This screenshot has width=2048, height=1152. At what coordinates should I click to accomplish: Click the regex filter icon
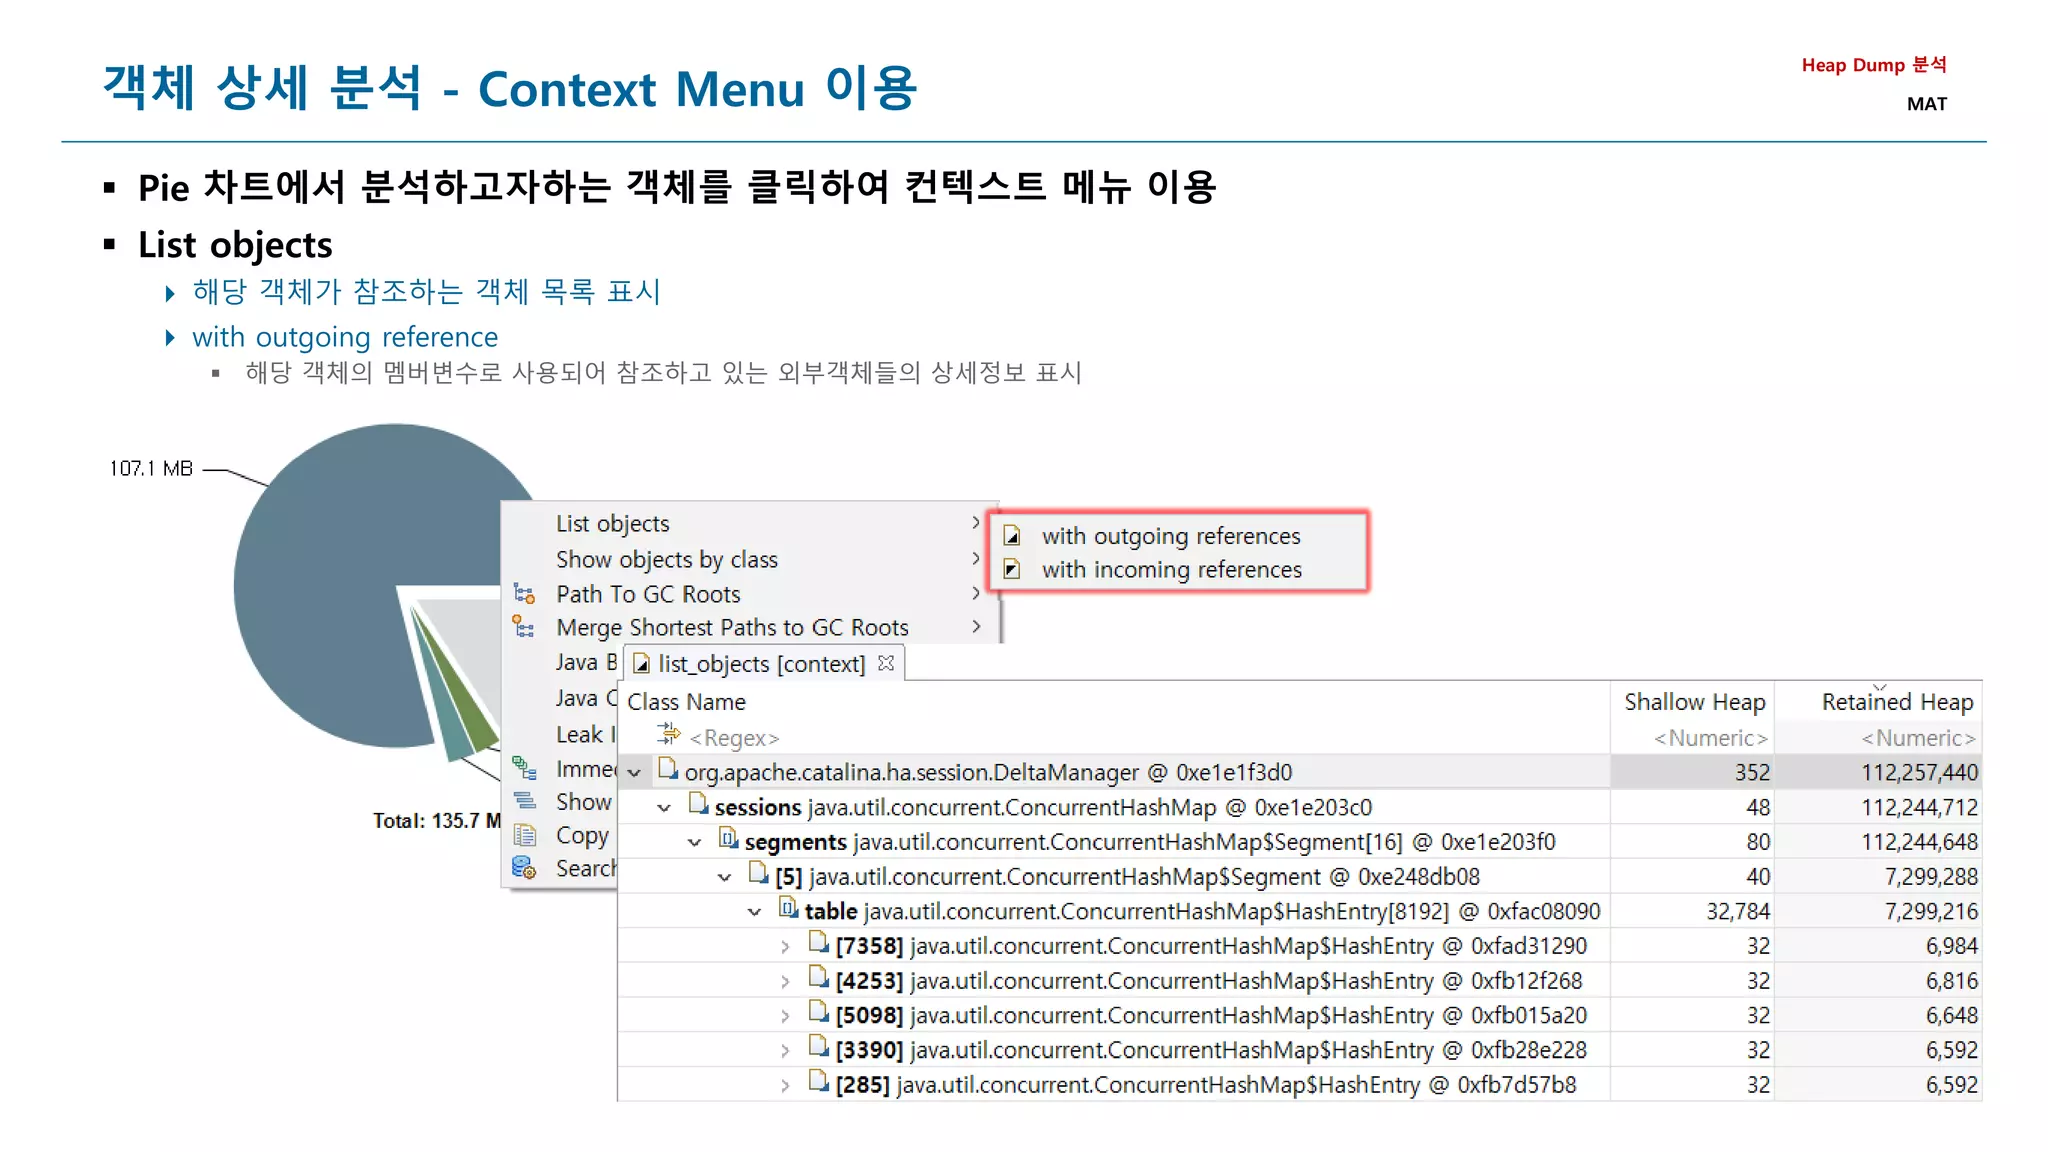point(668,736)
